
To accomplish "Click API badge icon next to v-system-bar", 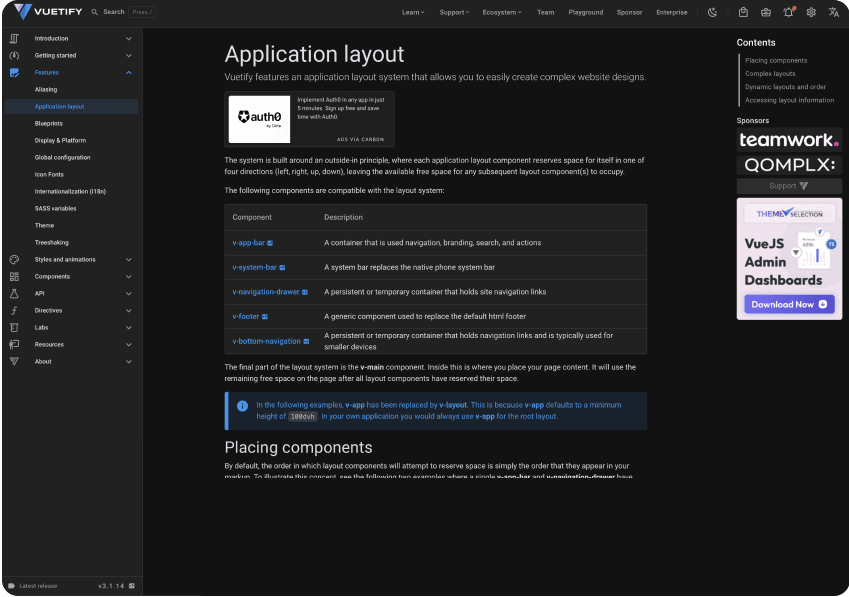I will [x=282, y=267].
